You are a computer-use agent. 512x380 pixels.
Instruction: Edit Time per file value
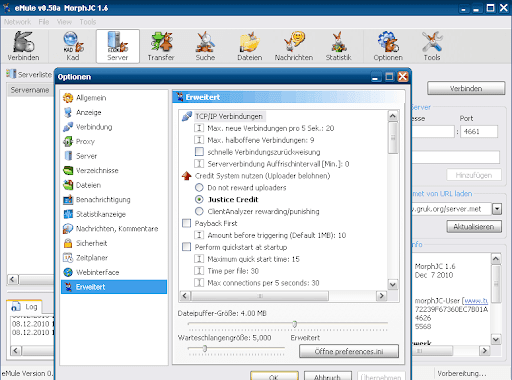pyautogui.click(x=233, y=271)
